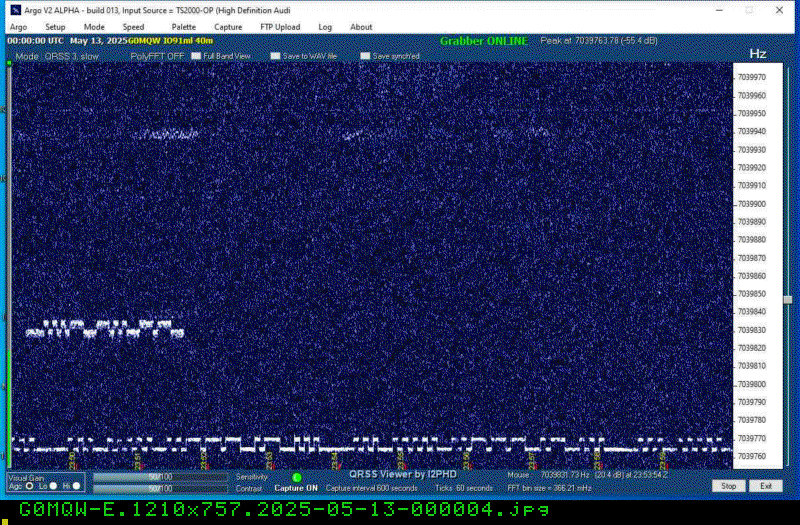Click the green Capture ON indicator light
Image resolution: width=800 pixels, height=525 pixels.
296,478
